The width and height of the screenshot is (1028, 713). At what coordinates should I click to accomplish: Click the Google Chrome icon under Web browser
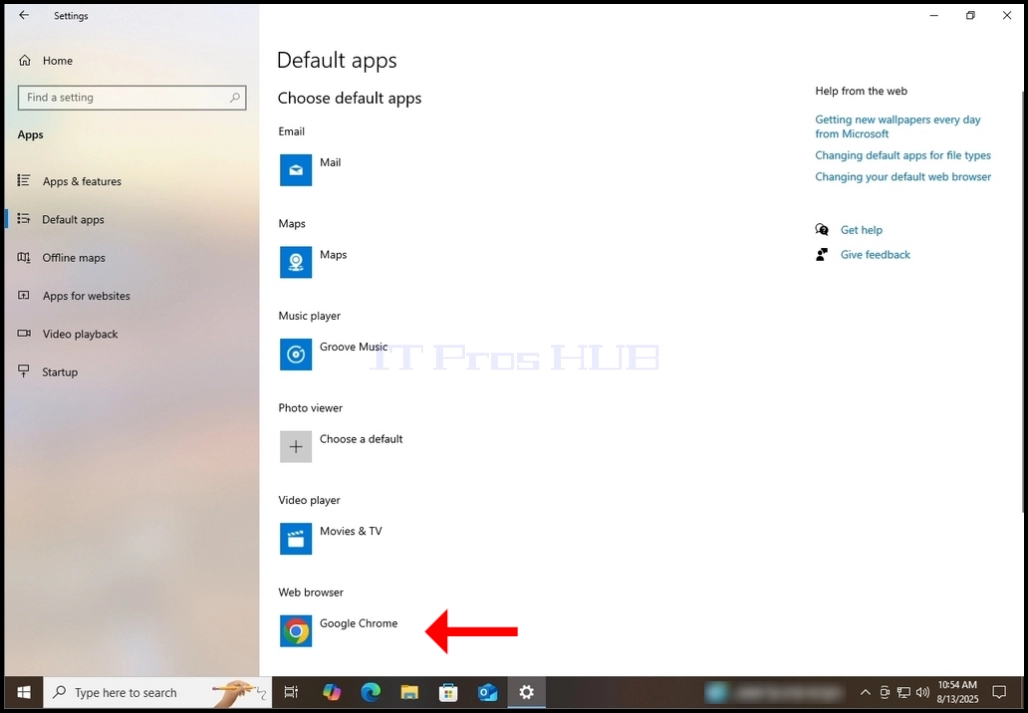click(x=296, y=631)
